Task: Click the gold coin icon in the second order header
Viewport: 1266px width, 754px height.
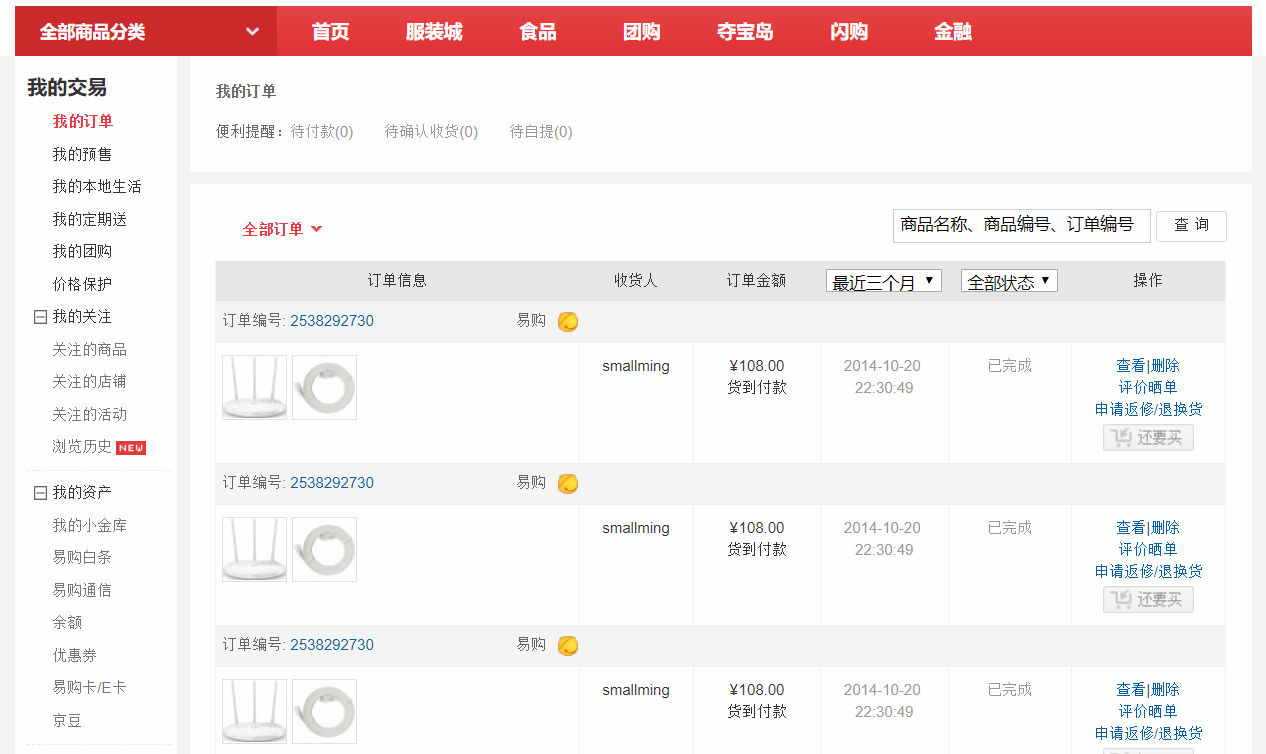Action: pyautogui.click(x=568, y=484)
